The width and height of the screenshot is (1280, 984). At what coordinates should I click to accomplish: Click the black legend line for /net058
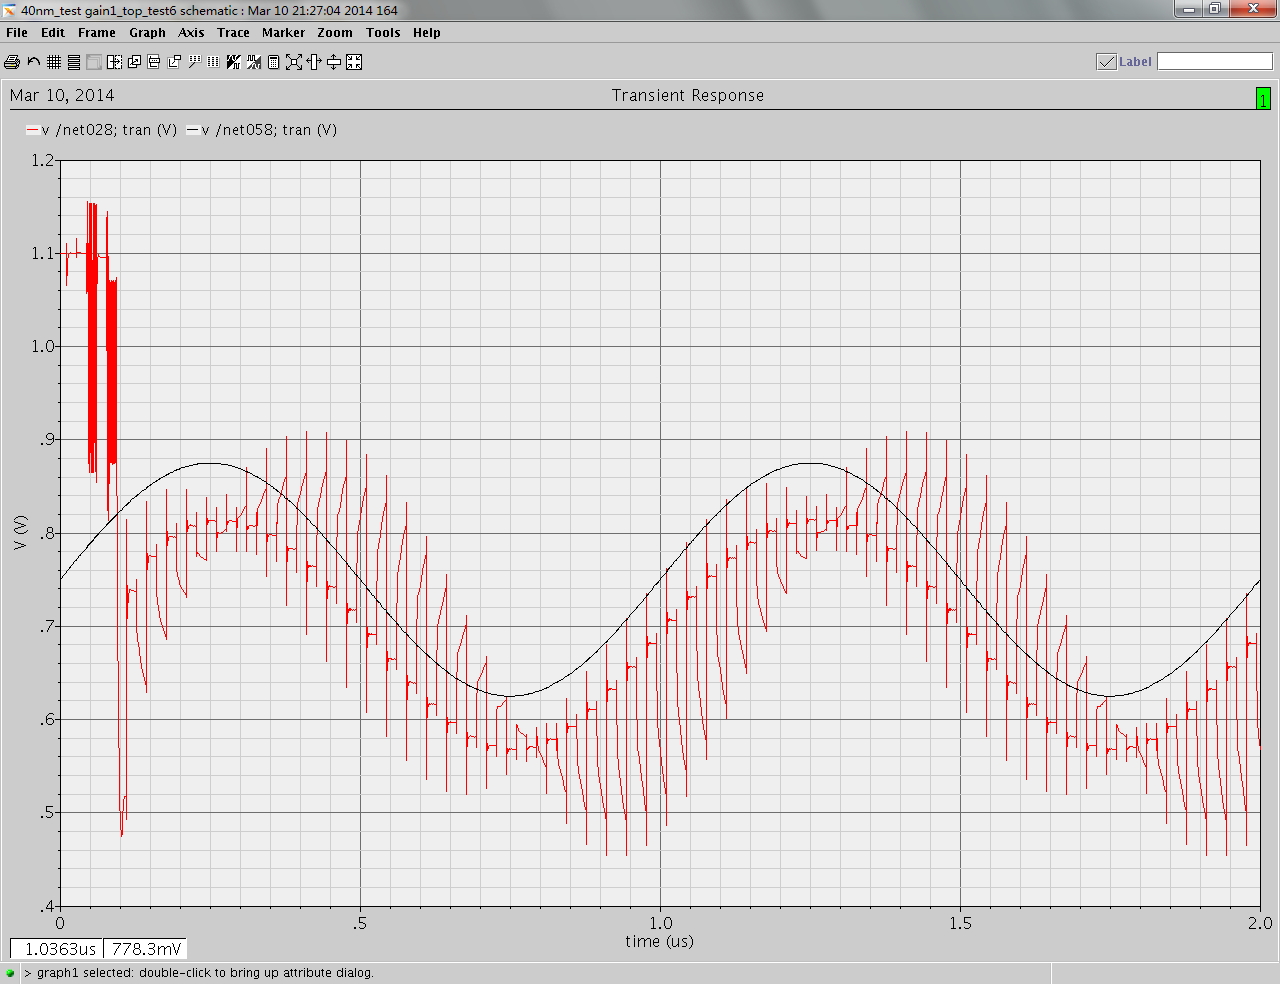pos(193,130)
